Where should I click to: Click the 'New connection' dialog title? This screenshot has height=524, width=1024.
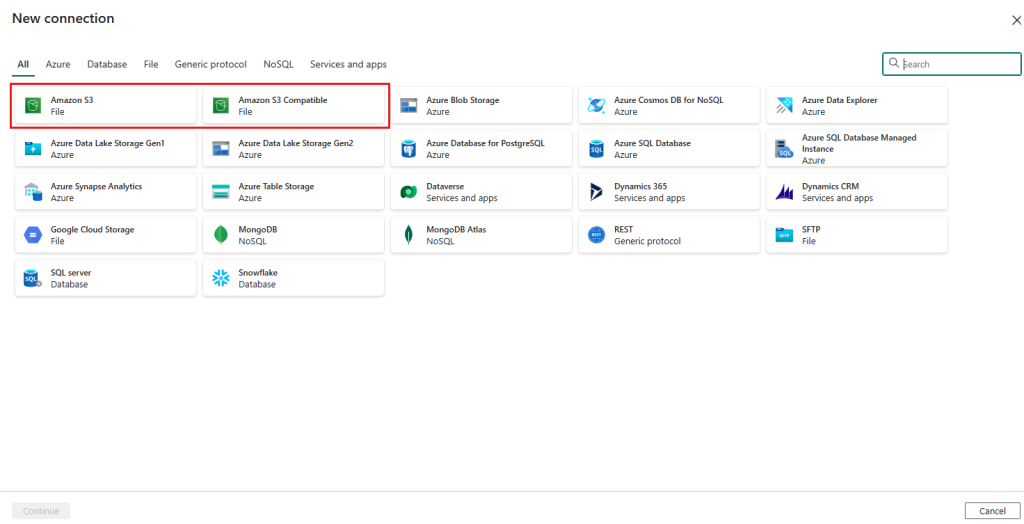(x=63, y=18)
